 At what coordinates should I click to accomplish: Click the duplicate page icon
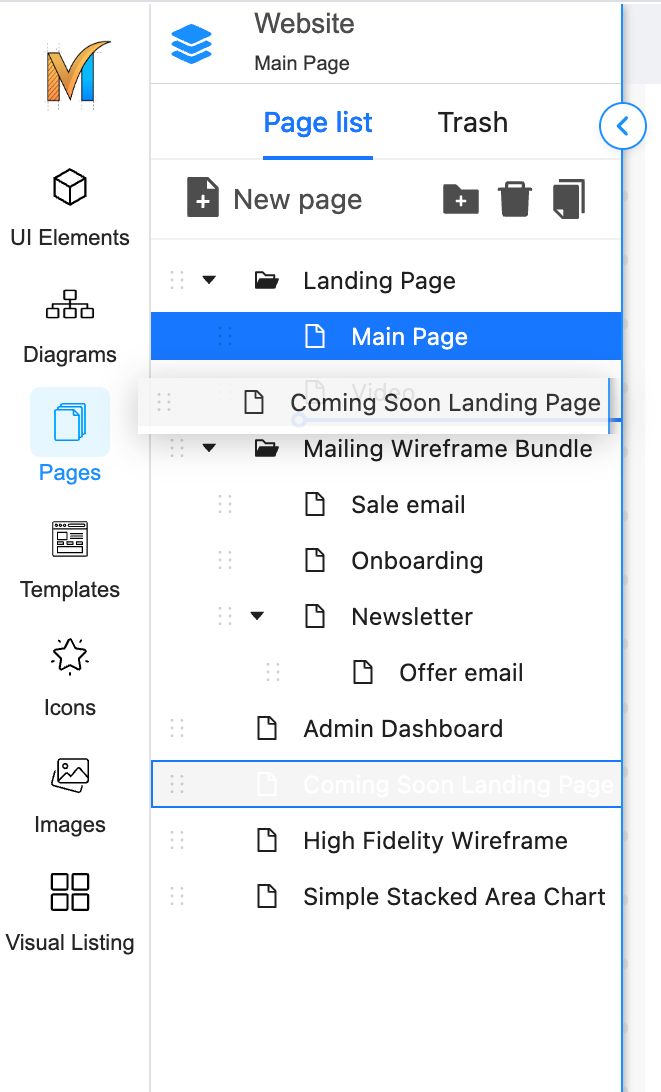coord(569,199)
